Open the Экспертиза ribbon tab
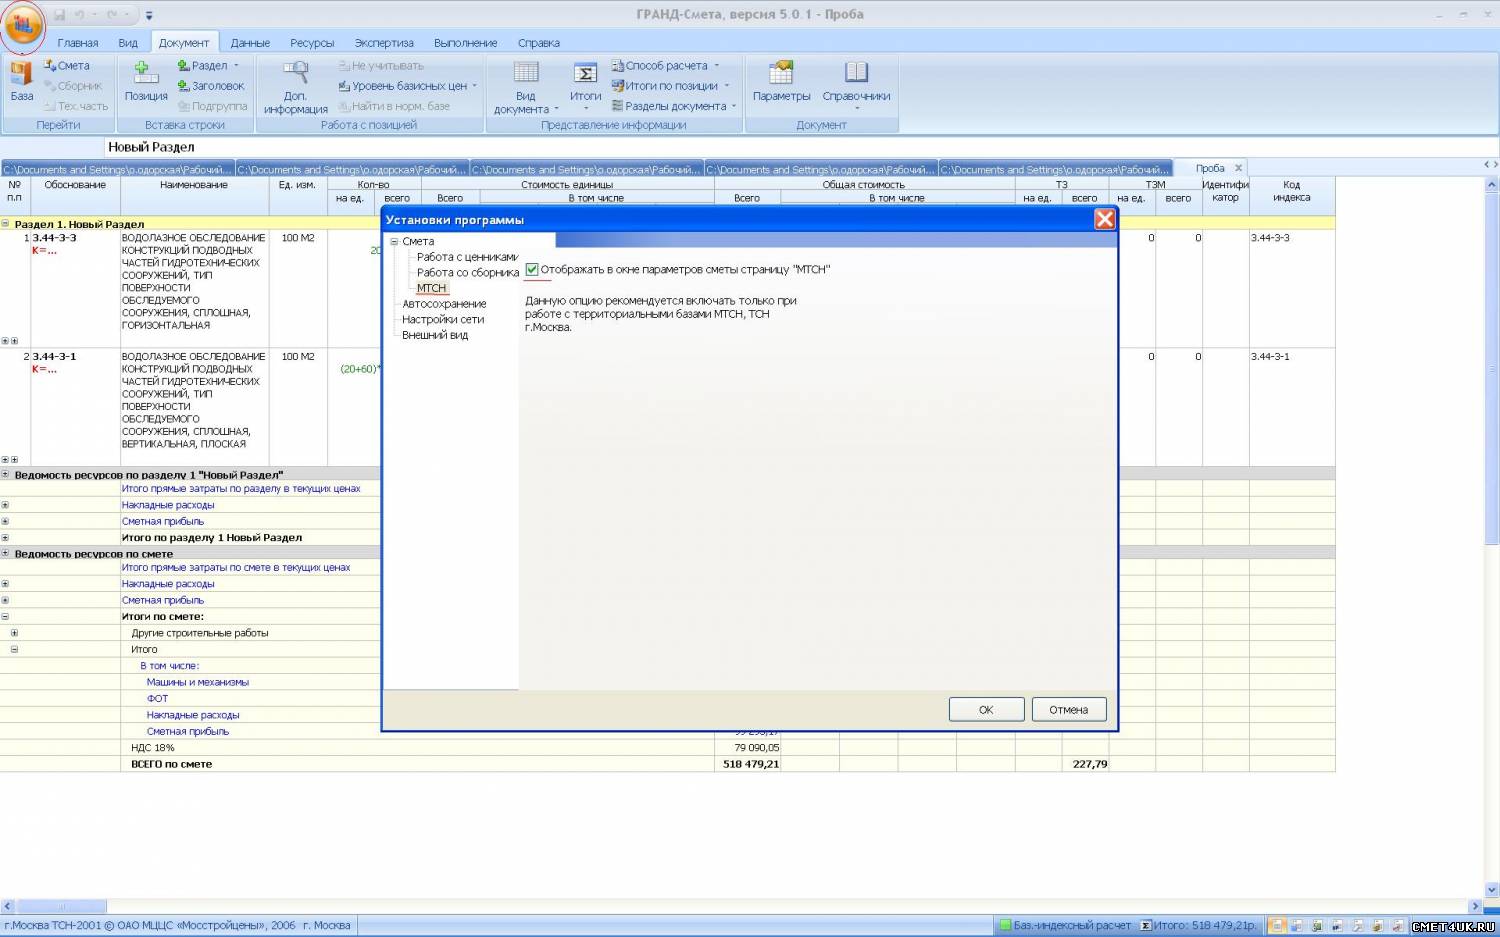1500x937 pixels. click(384, 43)
